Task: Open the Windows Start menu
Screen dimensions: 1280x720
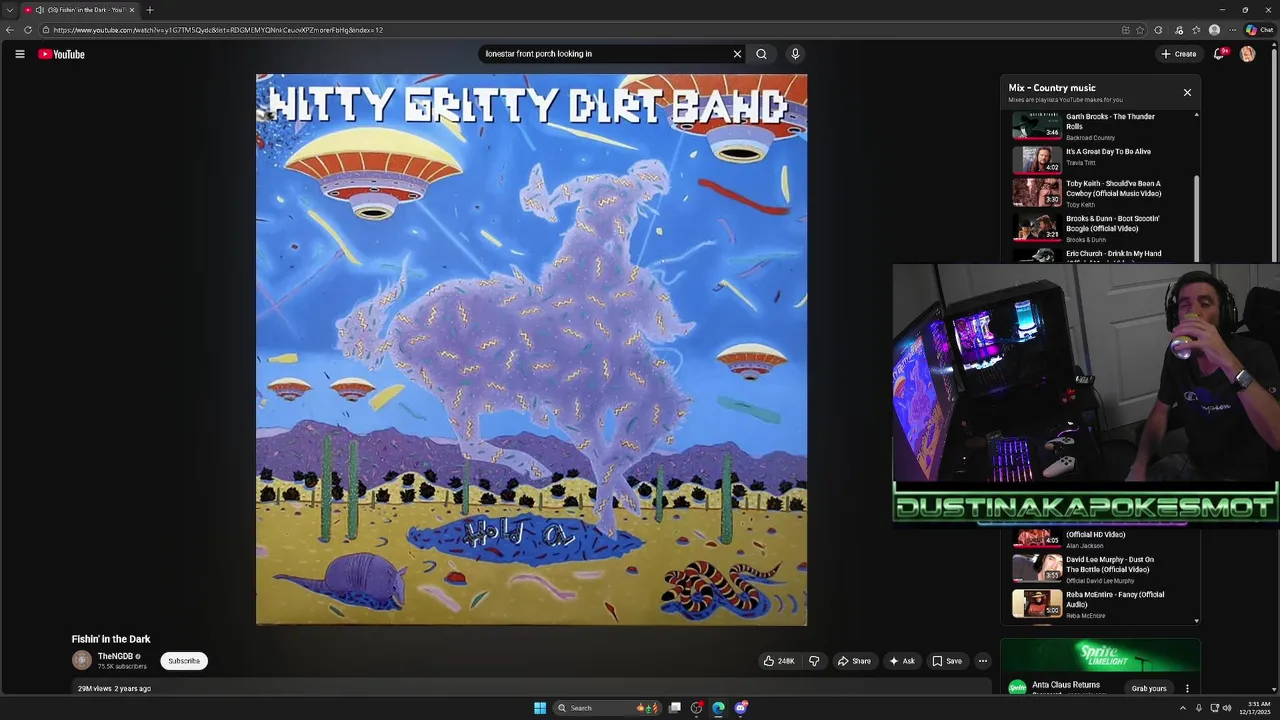Action: tap(540, 708)
